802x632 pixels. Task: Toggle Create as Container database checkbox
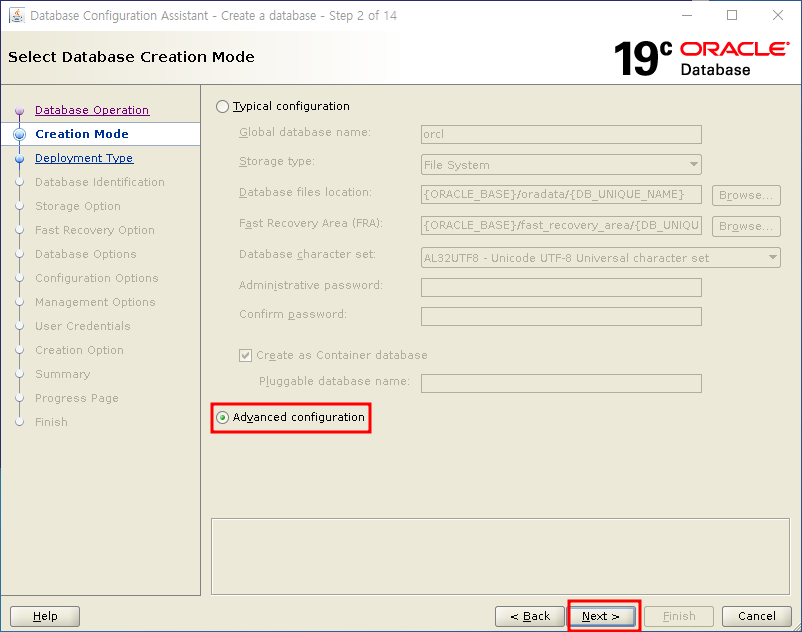tap(246, 355)
